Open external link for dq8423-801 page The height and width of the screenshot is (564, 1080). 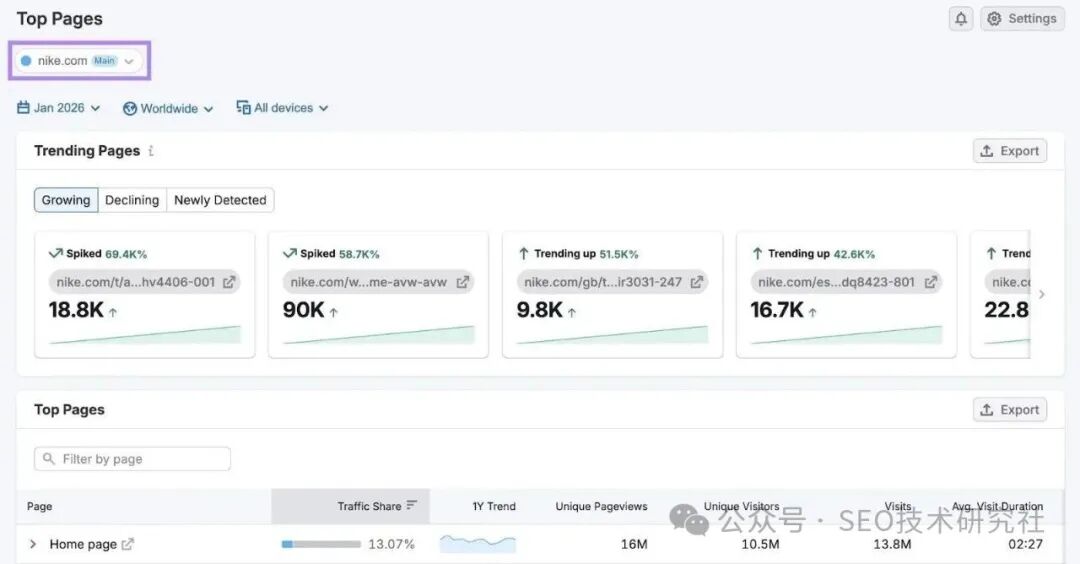(930, 282)
